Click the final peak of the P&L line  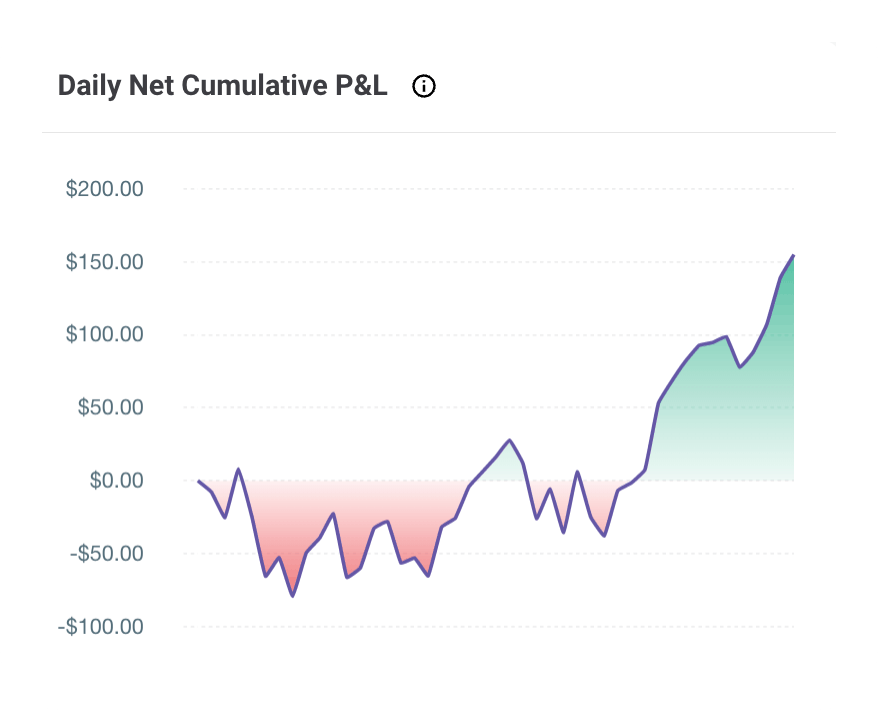point(793,256)
